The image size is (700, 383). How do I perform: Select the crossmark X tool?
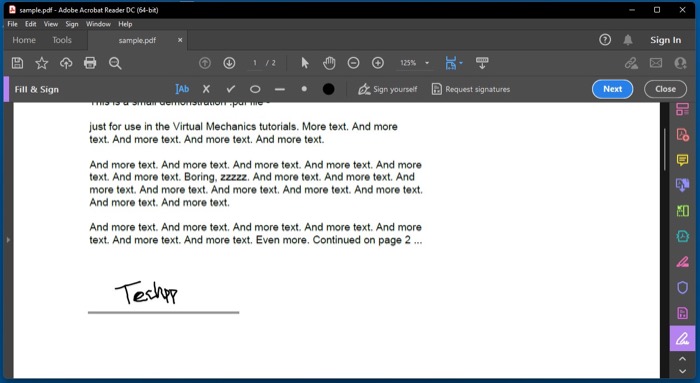coord(206,89)
